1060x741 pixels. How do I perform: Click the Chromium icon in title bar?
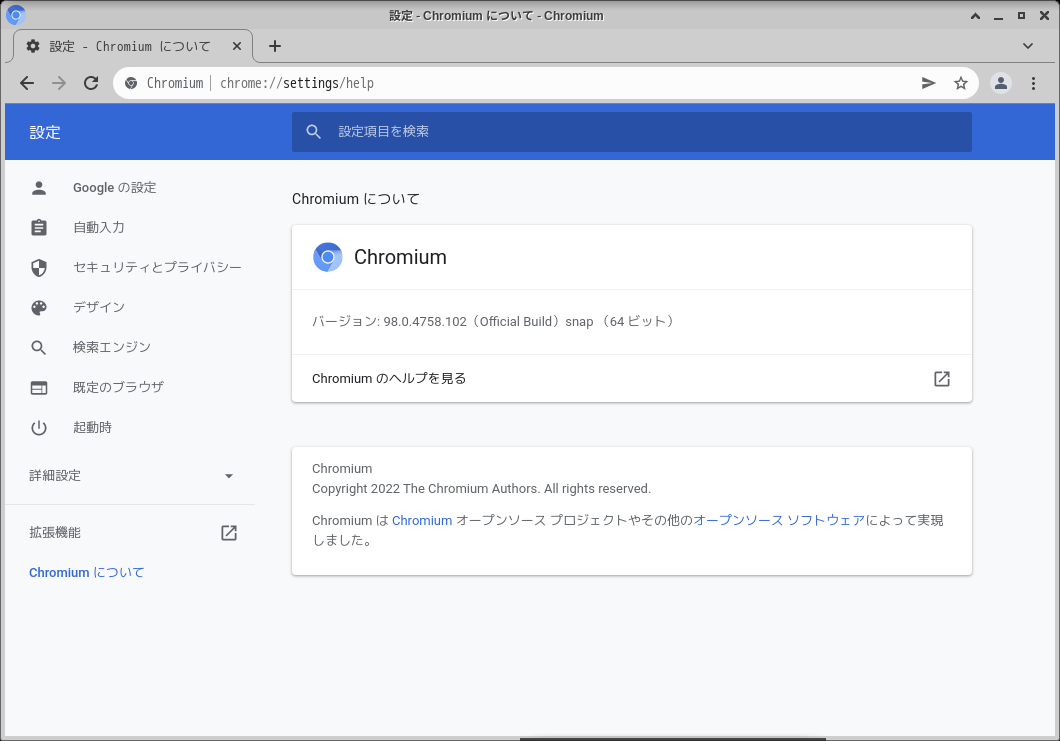tap(16, 14)
